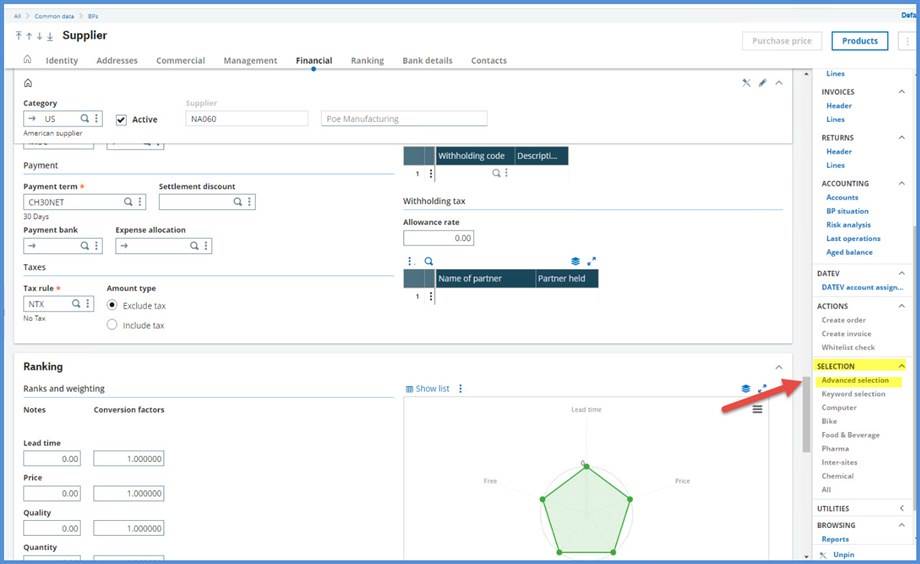
Task: Click the Products button
Action: click(x=859, y=41)
